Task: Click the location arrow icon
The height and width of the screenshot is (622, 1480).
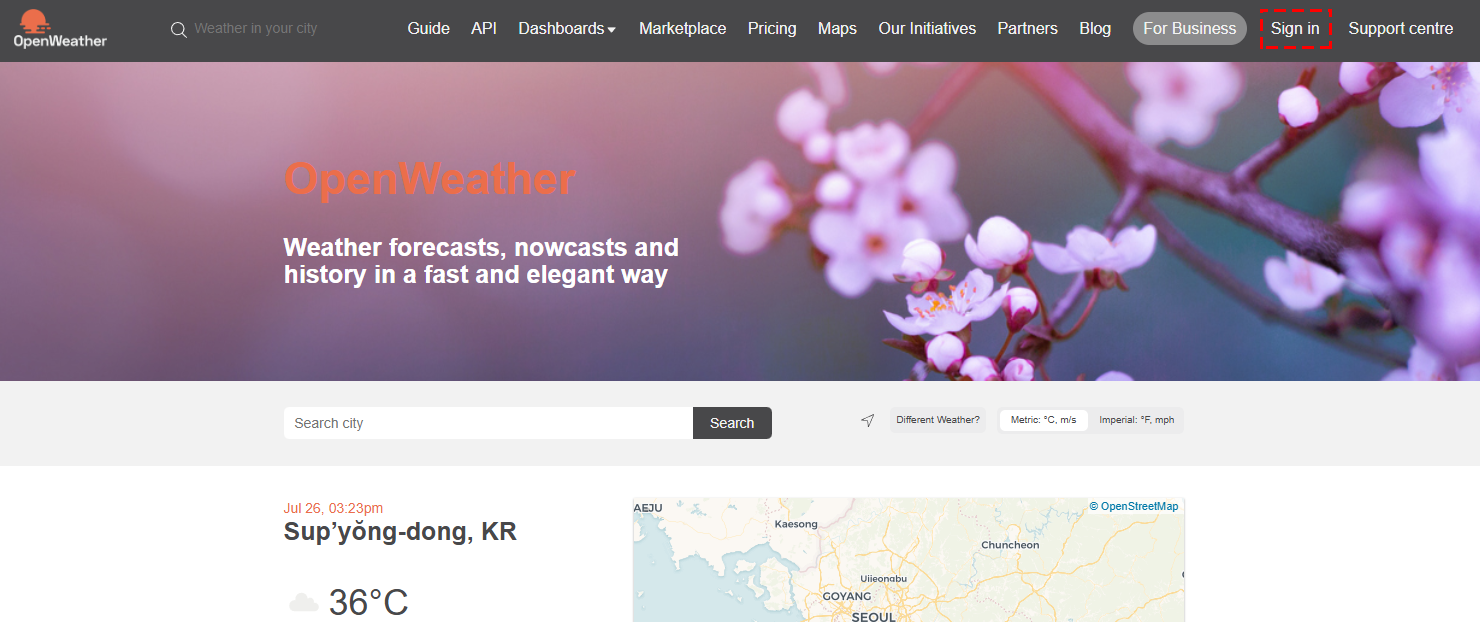Action: tap(867, 420)
